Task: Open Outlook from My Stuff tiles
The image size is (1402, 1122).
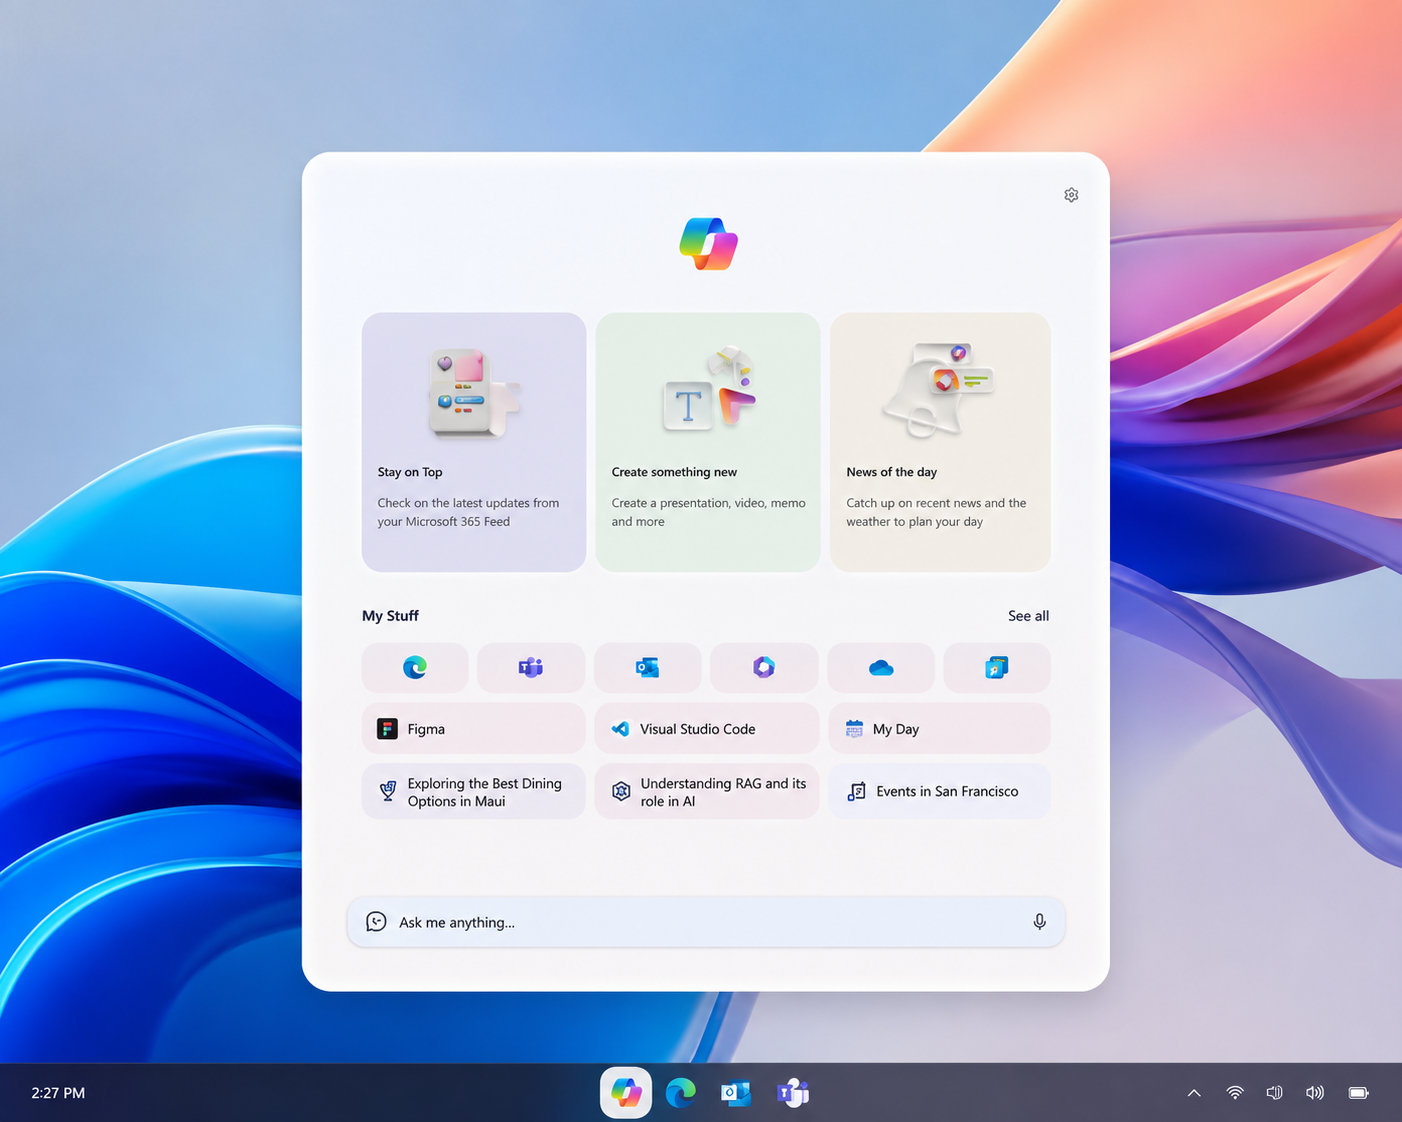Action: click(647, 668)
